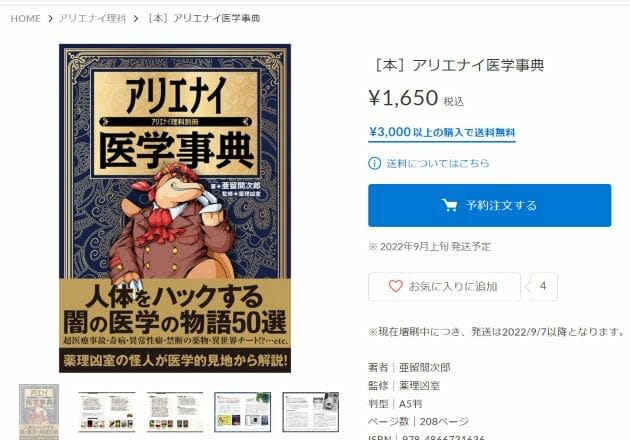Click the chevron after アリエナイ理科
Viewport: 630px width, 440px height.
[136, 18]
